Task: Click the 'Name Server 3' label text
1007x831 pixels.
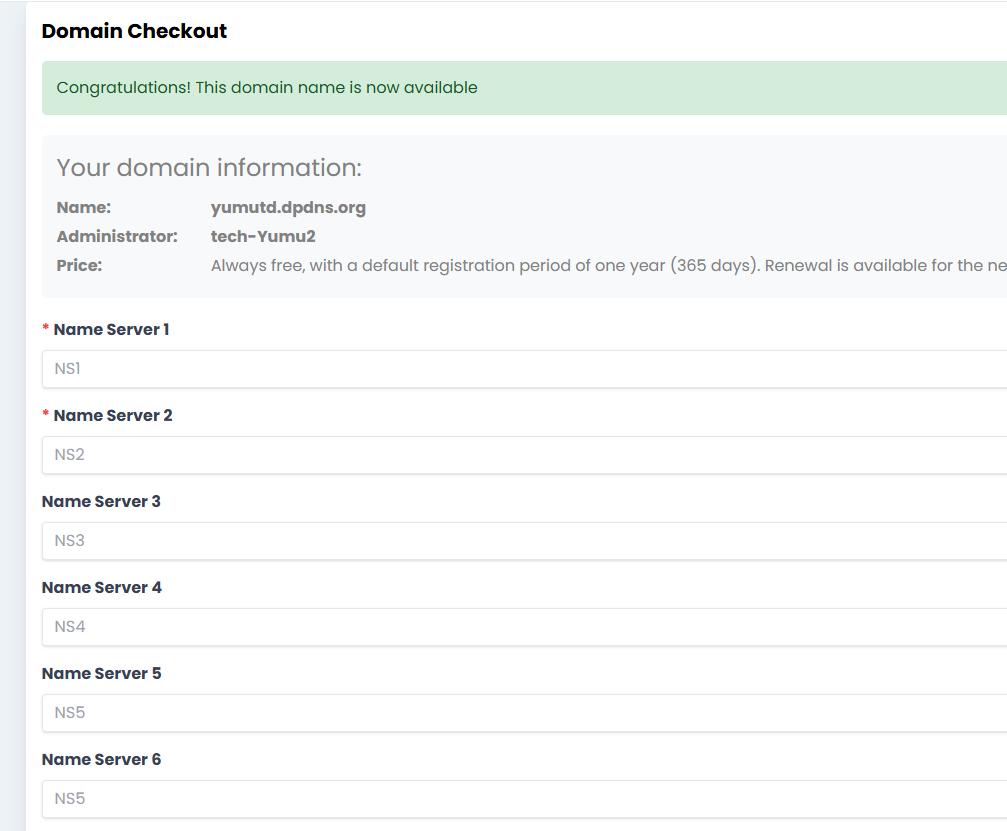Action: [x=101, y=501]
